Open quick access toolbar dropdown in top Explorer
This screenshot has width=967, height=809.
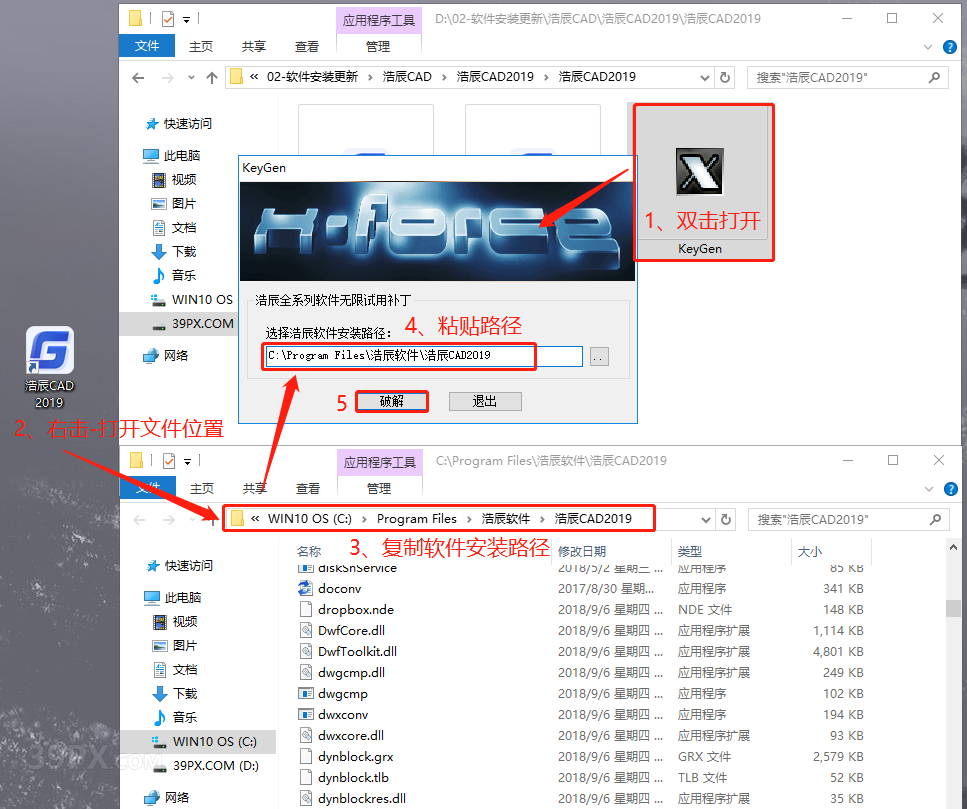point(186,20)
